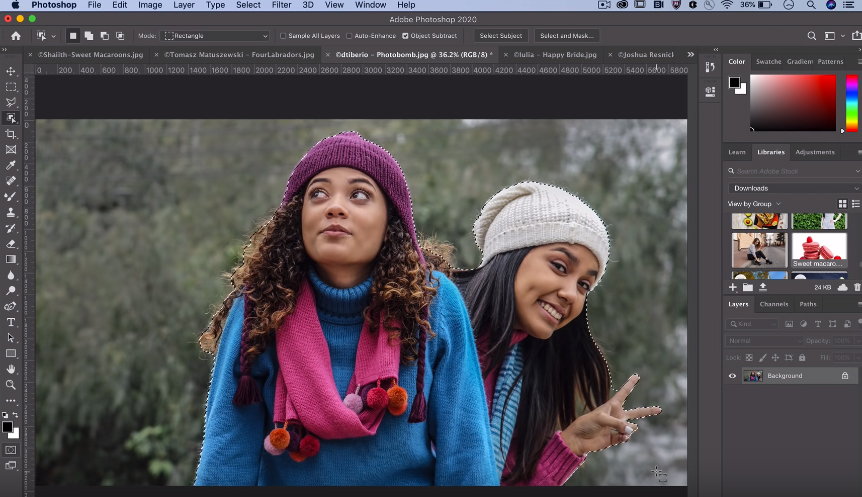The height and width of the screenshot is (497, 862).
Task: Select the Blur tool
Action: pyautogui.click(x=11, y=275)
